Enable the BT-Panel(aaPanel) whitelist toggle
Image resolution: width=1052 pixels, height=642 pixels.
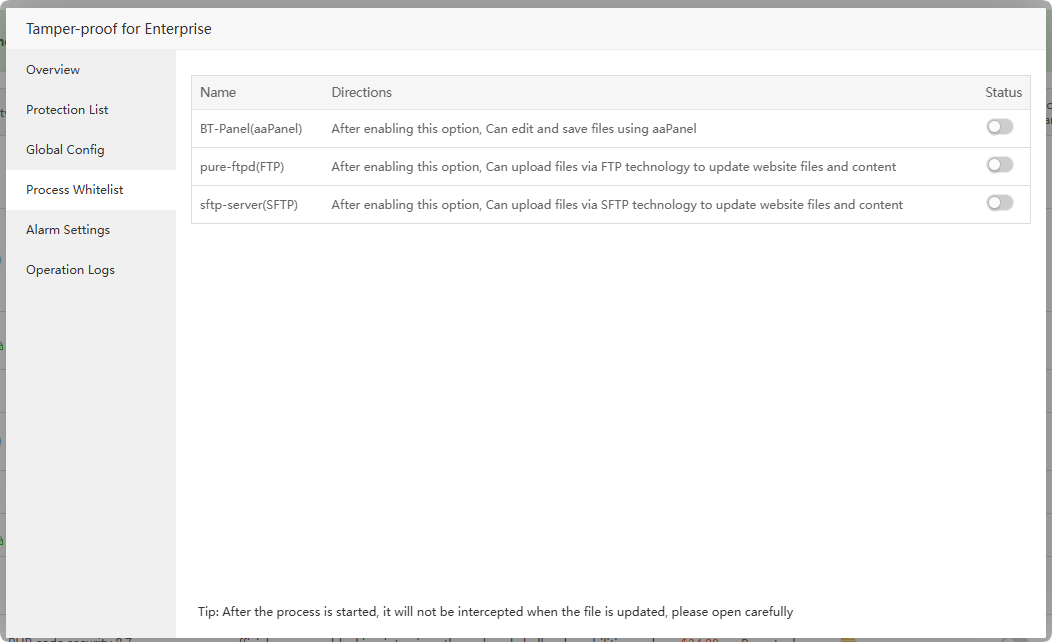click(999, 127)
